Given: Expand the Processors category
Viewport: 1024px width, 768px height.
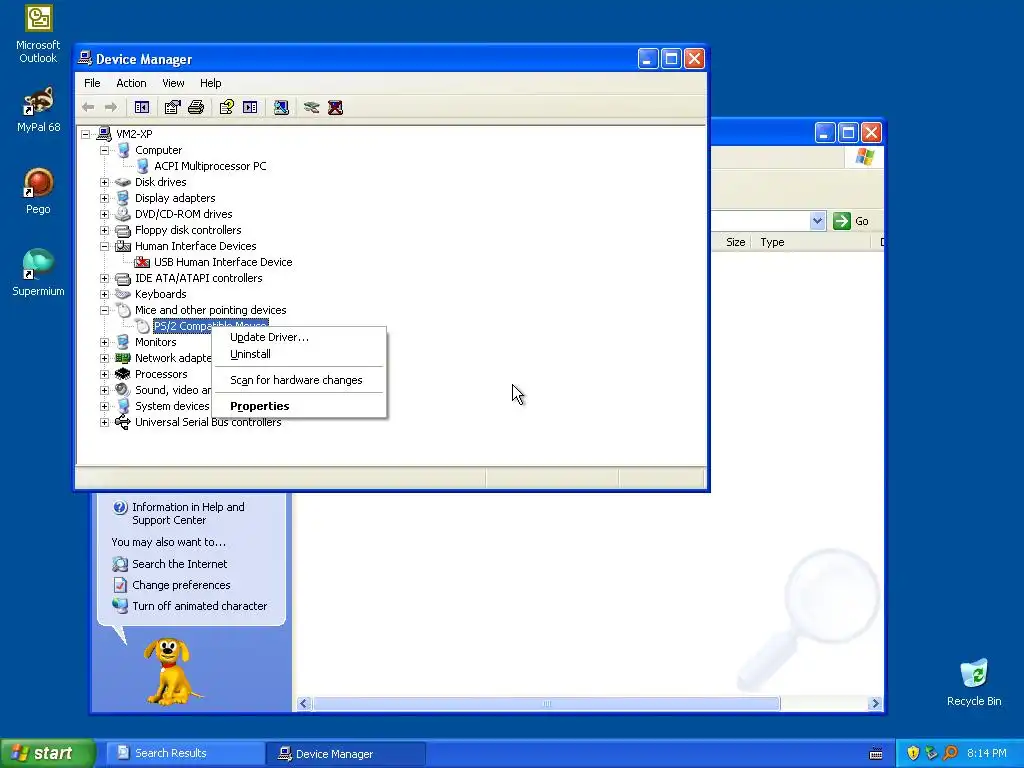Looking at the screenshot, I should point(104,374).
